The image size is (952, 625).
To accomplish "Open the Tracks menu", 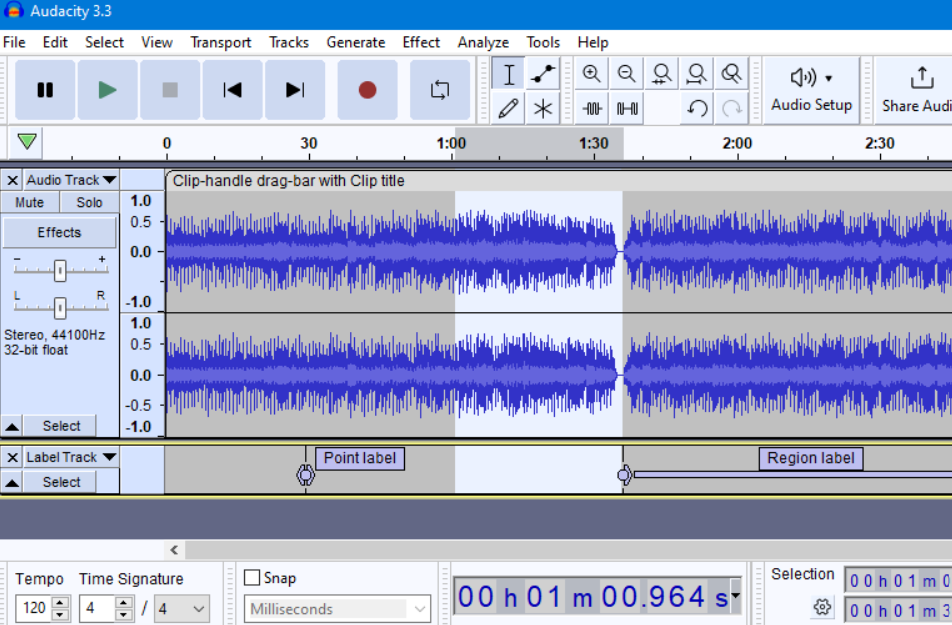I will pos(289,42).
